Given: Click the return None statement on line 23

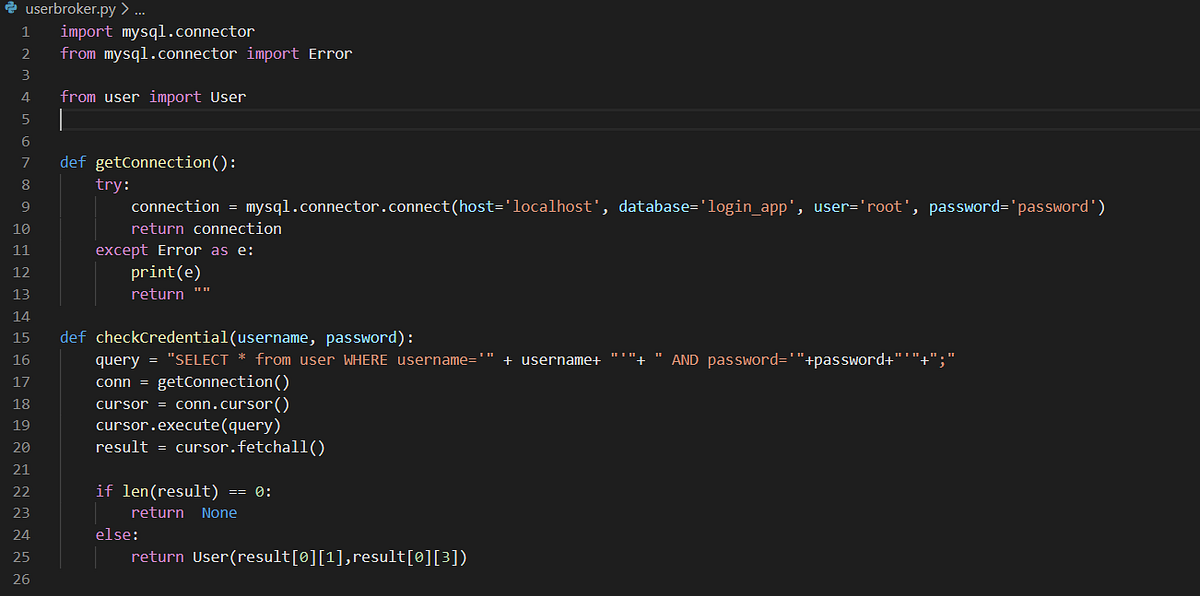Looking at the screenshot, I should (185, 512).
